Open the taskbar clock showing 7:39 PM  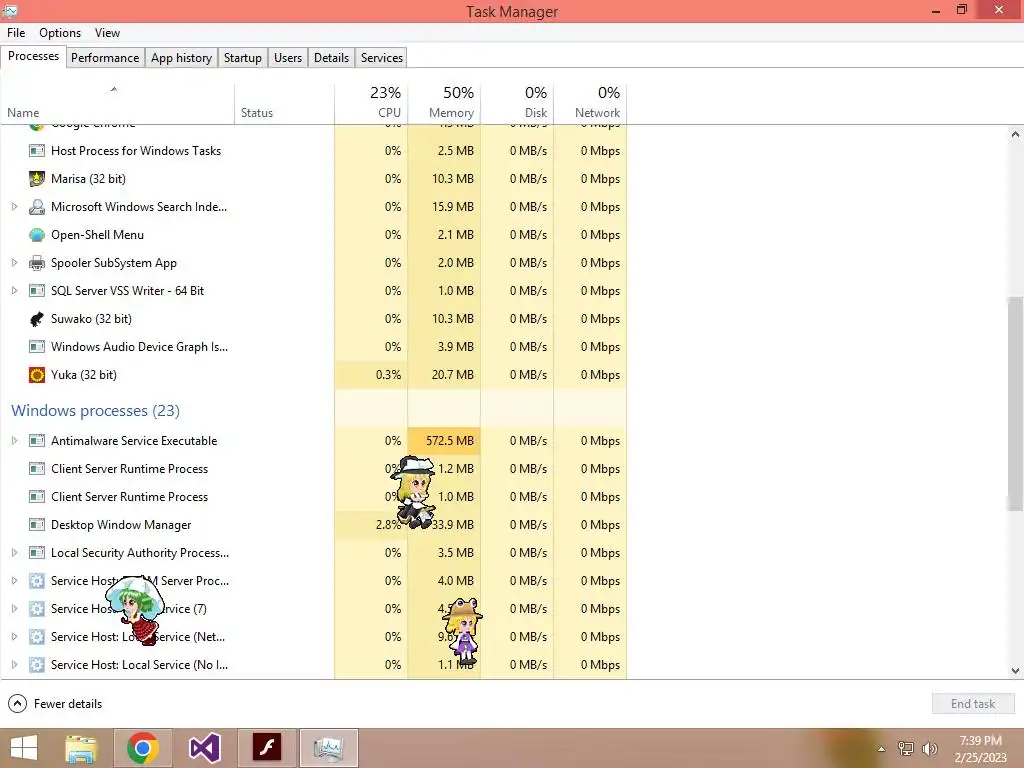pos(980,749)
